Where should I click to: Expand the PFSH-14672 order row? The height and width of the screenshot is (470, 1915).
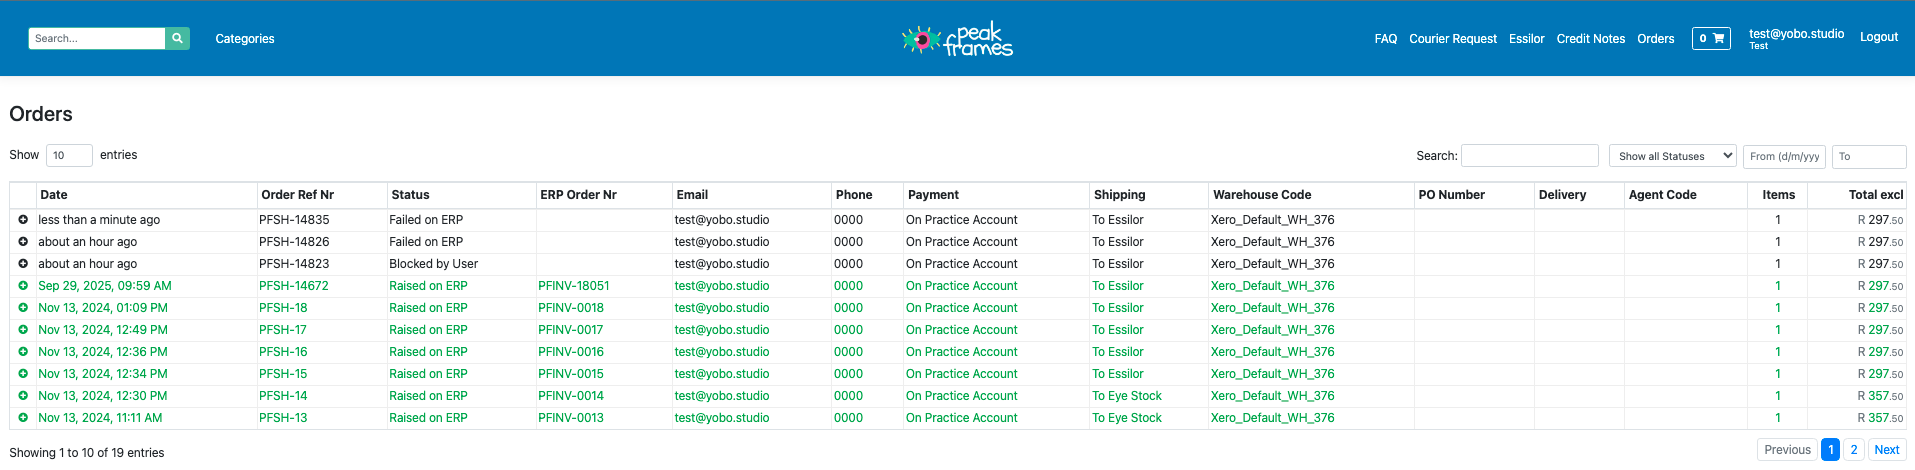tap(23, 286)
